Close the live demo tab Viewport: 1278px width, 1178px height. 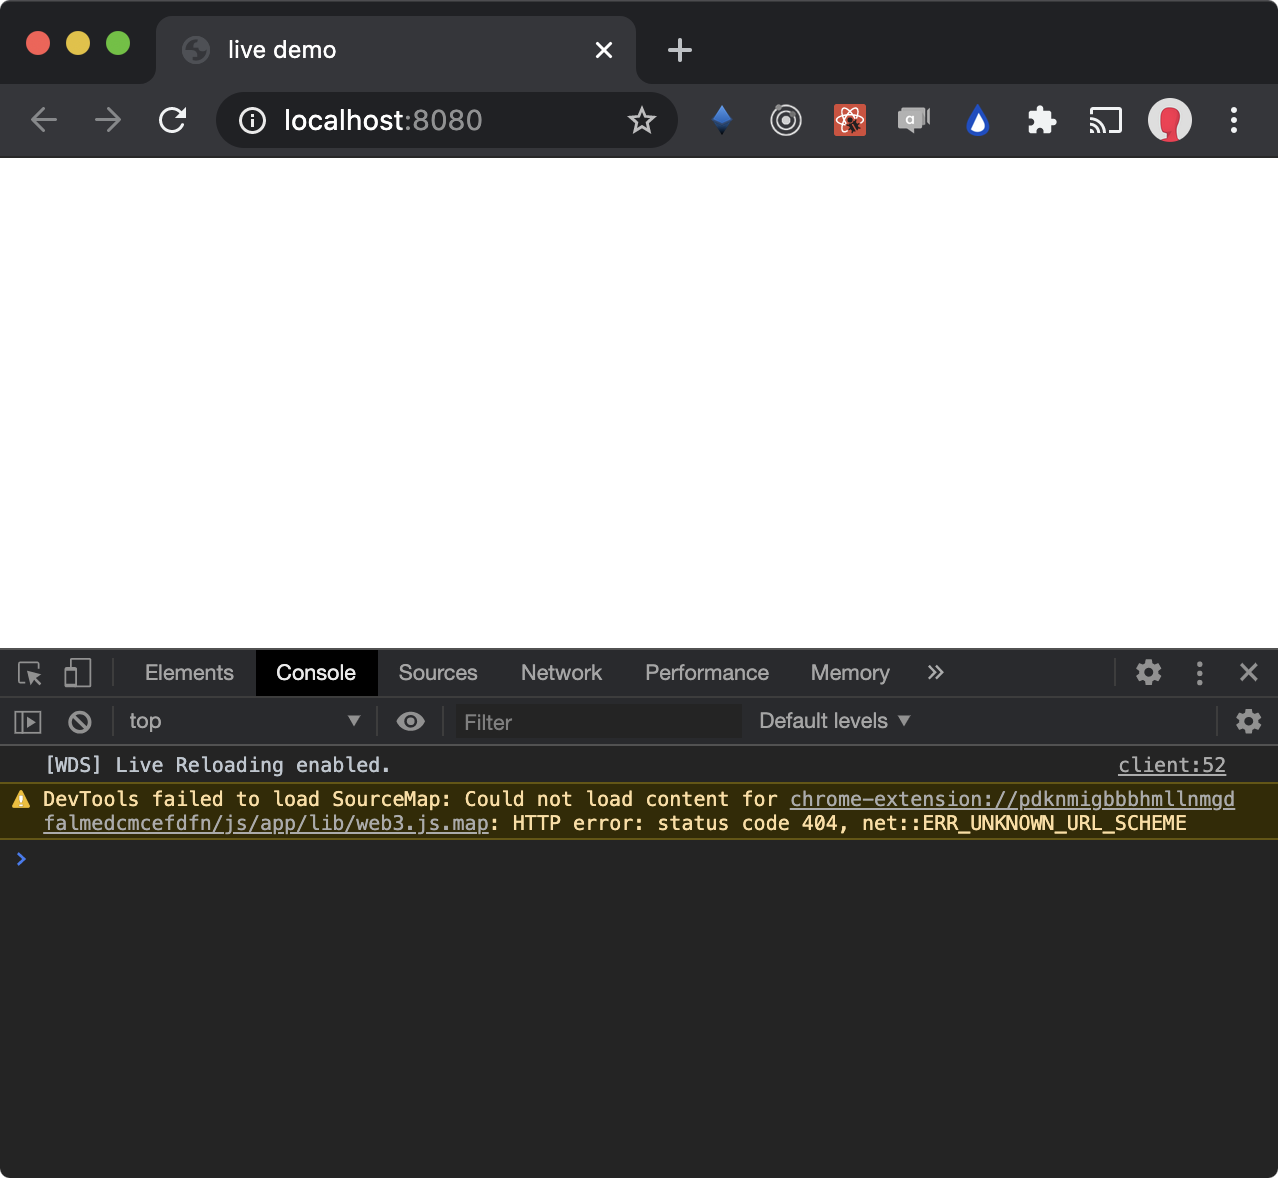(x=604, y=50)
